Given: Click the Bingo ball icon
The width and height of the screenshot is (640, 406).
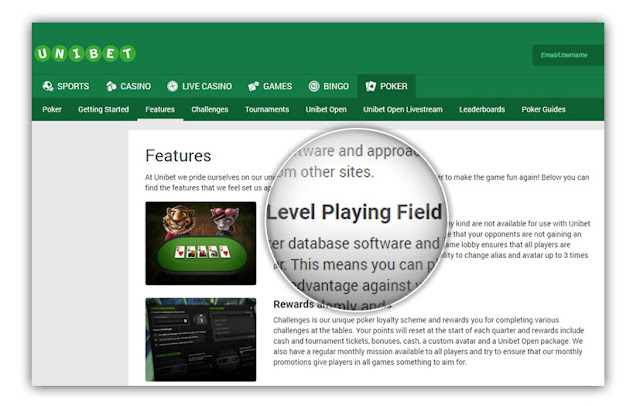Looking at the screenshot, I should (x=314, y=86).
